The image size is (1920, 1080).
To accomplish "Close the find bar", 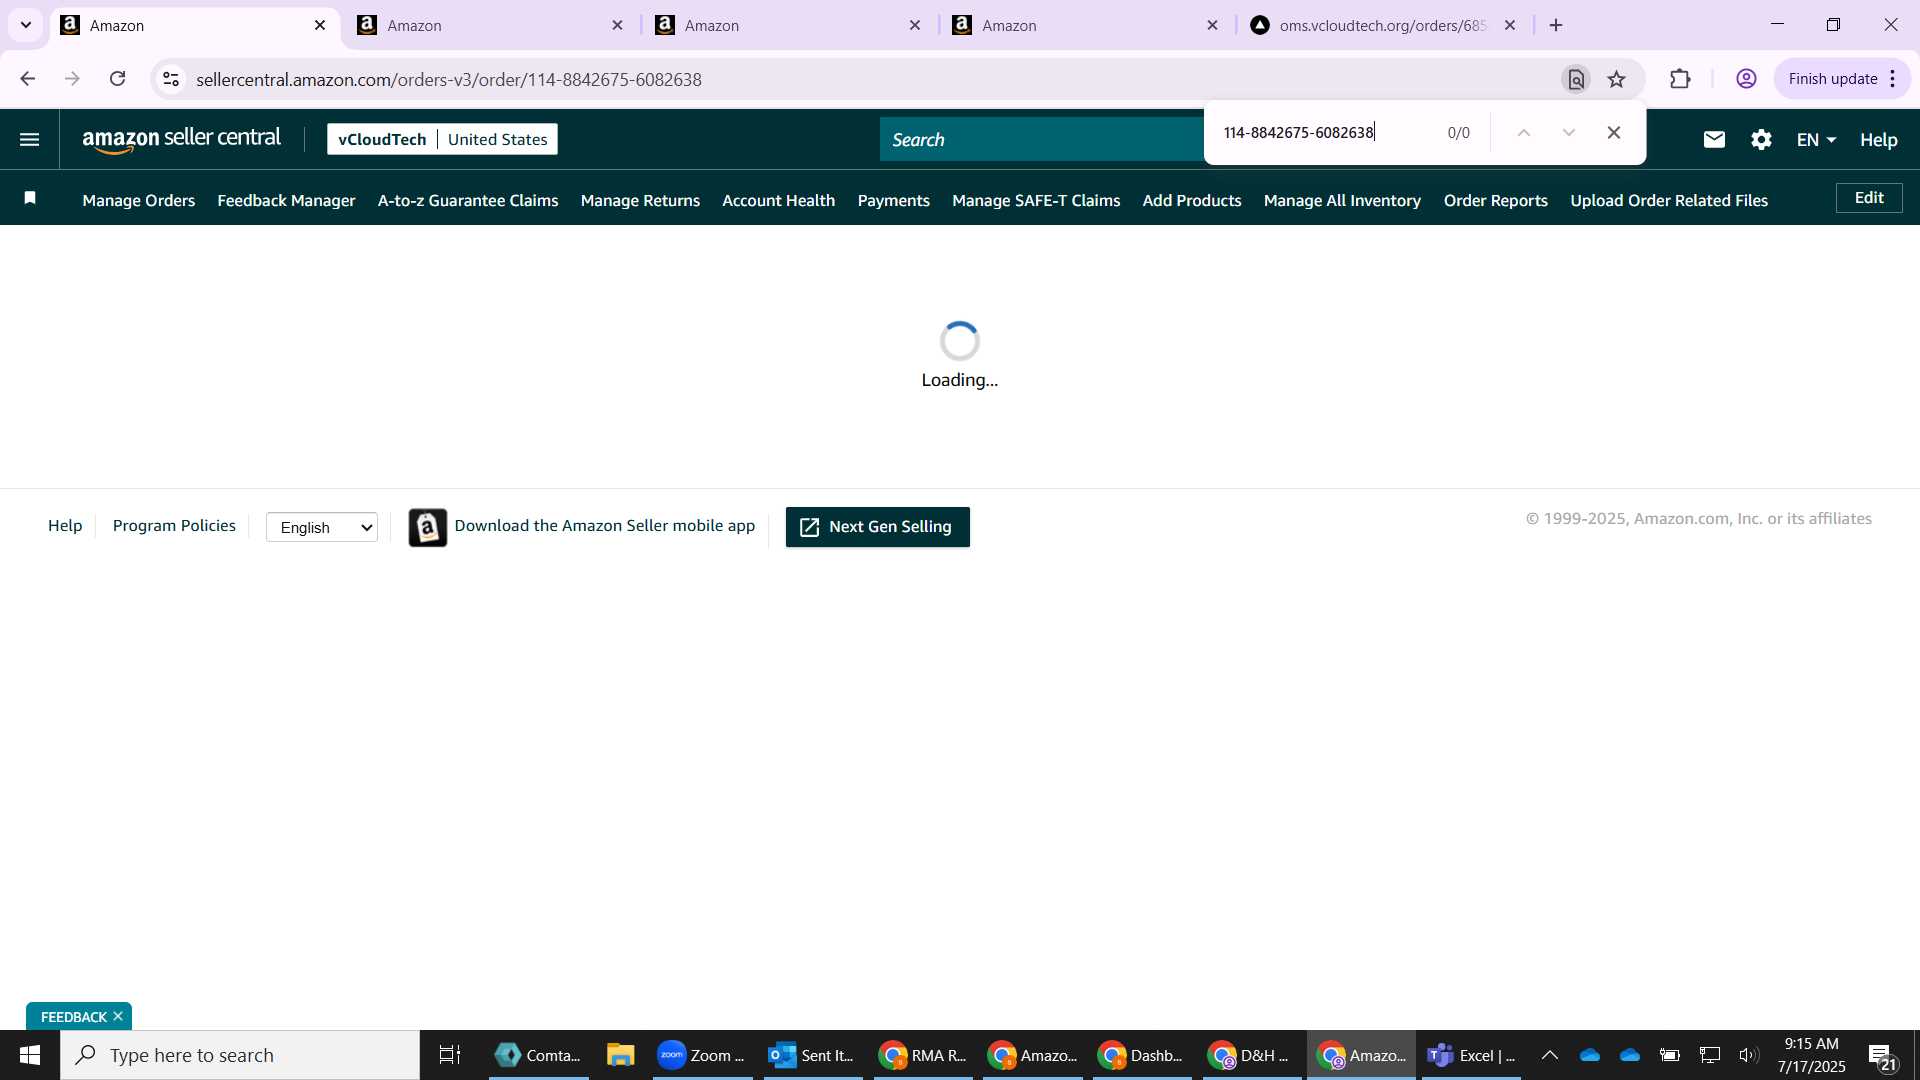I will click(1614, 133).
